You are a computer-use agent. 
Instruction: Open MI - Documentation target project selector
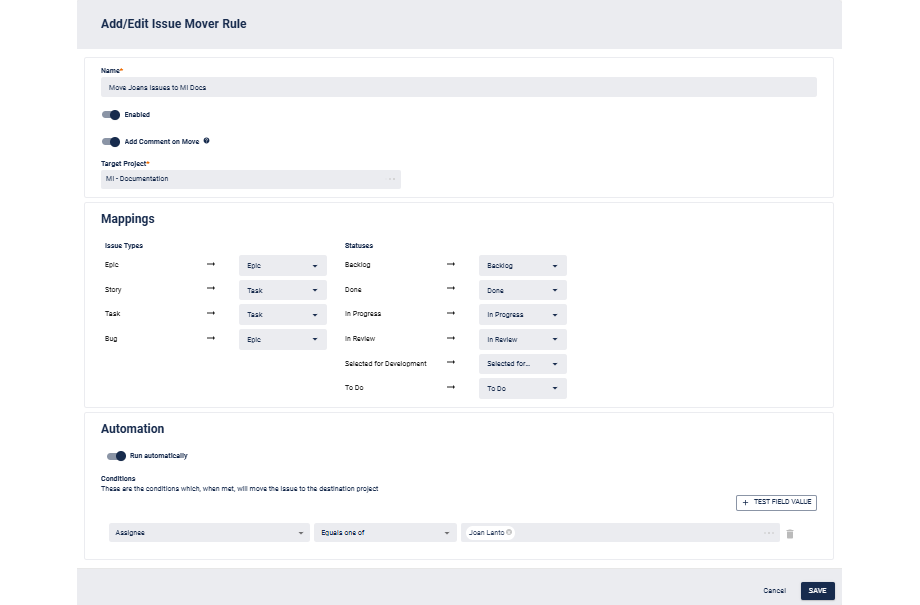click(251, 179)
